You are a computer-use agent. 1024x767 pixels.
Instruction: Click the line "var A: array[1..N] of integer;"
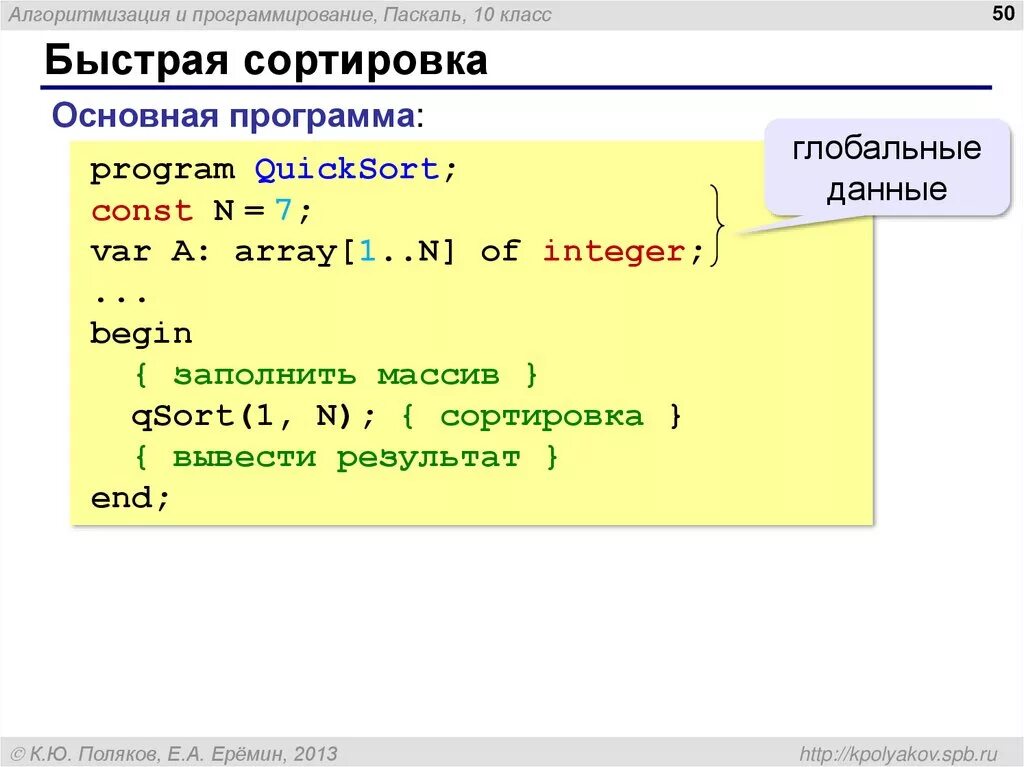click(x=397, y=252)
